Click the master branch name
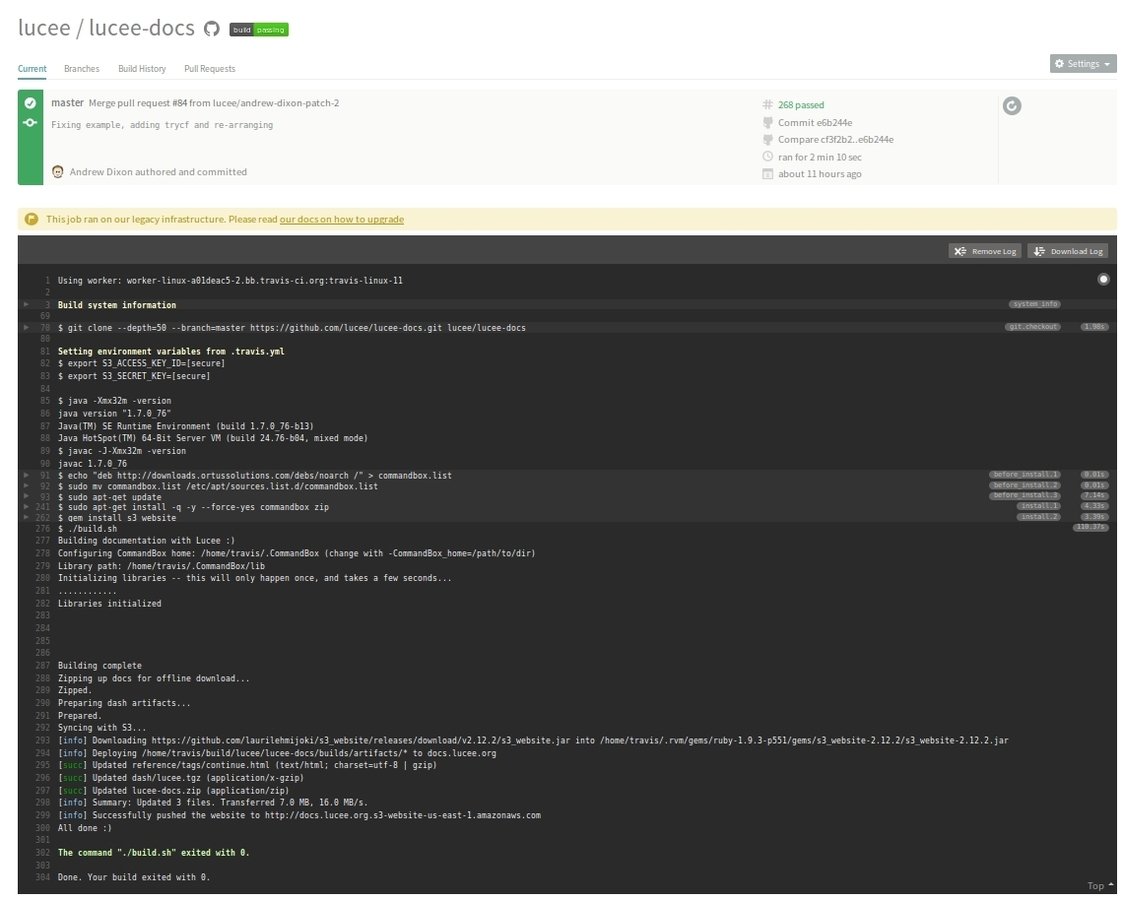 (x=67, y=103)
